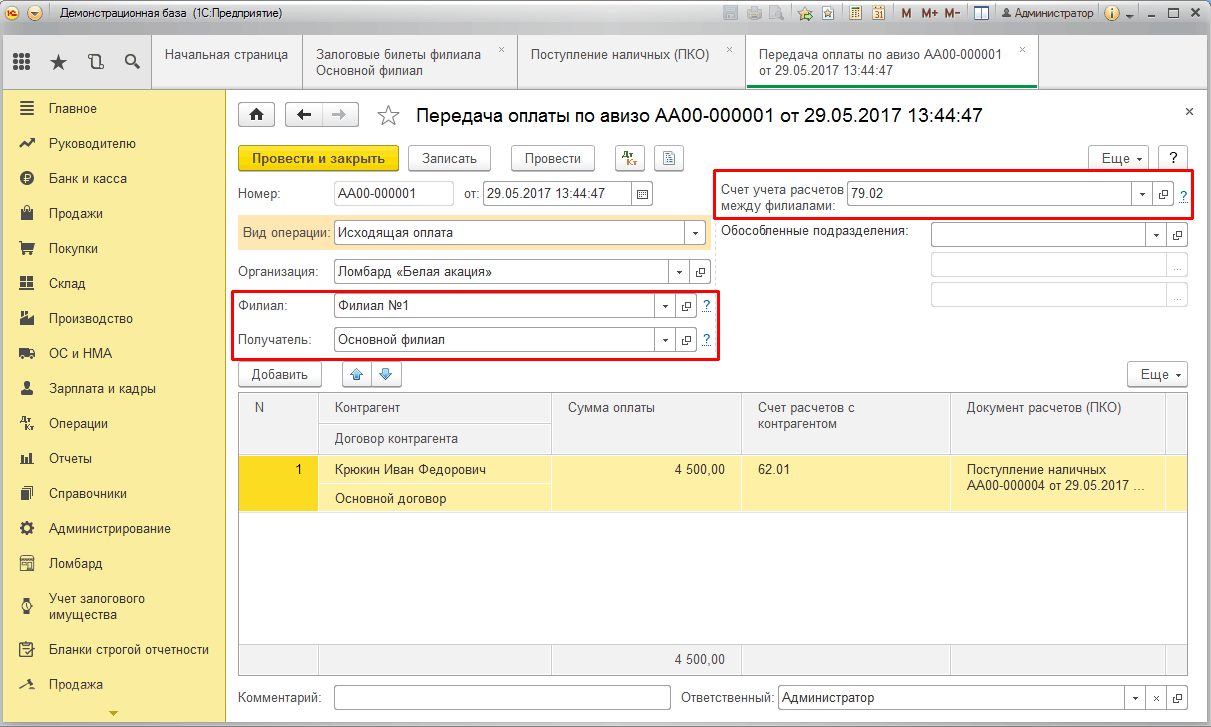Open the date calendar picker icon
This screenshot has height=727, width=1211.
click(642, 194)
